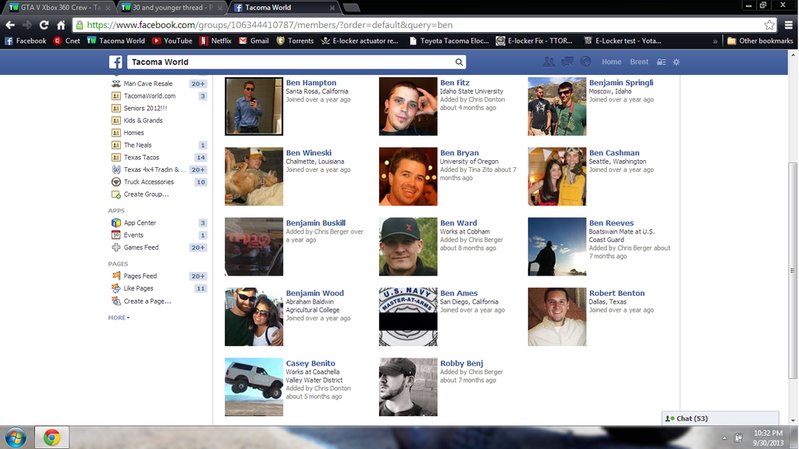Open the Truck Accessories group icon
This screenshot has width=799, height=449.
click(x=116, y=182)
